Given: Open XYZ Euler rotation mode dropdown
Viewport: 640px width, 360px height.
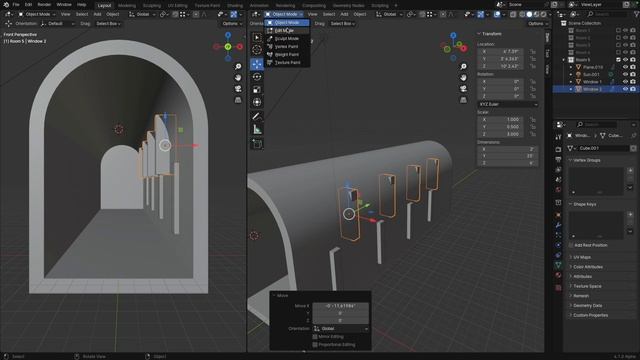Looking at the screenshot, I should pyautogui.click(x=508, y=104).
